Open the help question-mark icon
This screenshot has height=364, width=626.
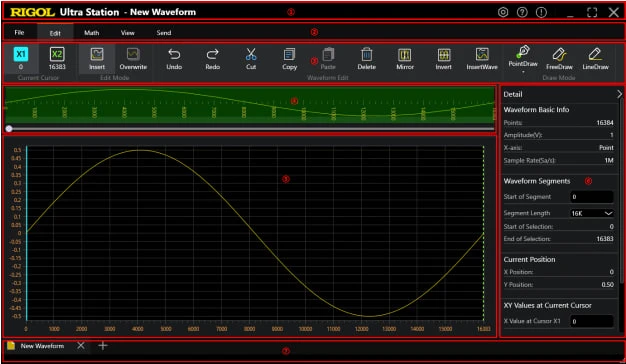pyautogui.click(x=522, y=12)
